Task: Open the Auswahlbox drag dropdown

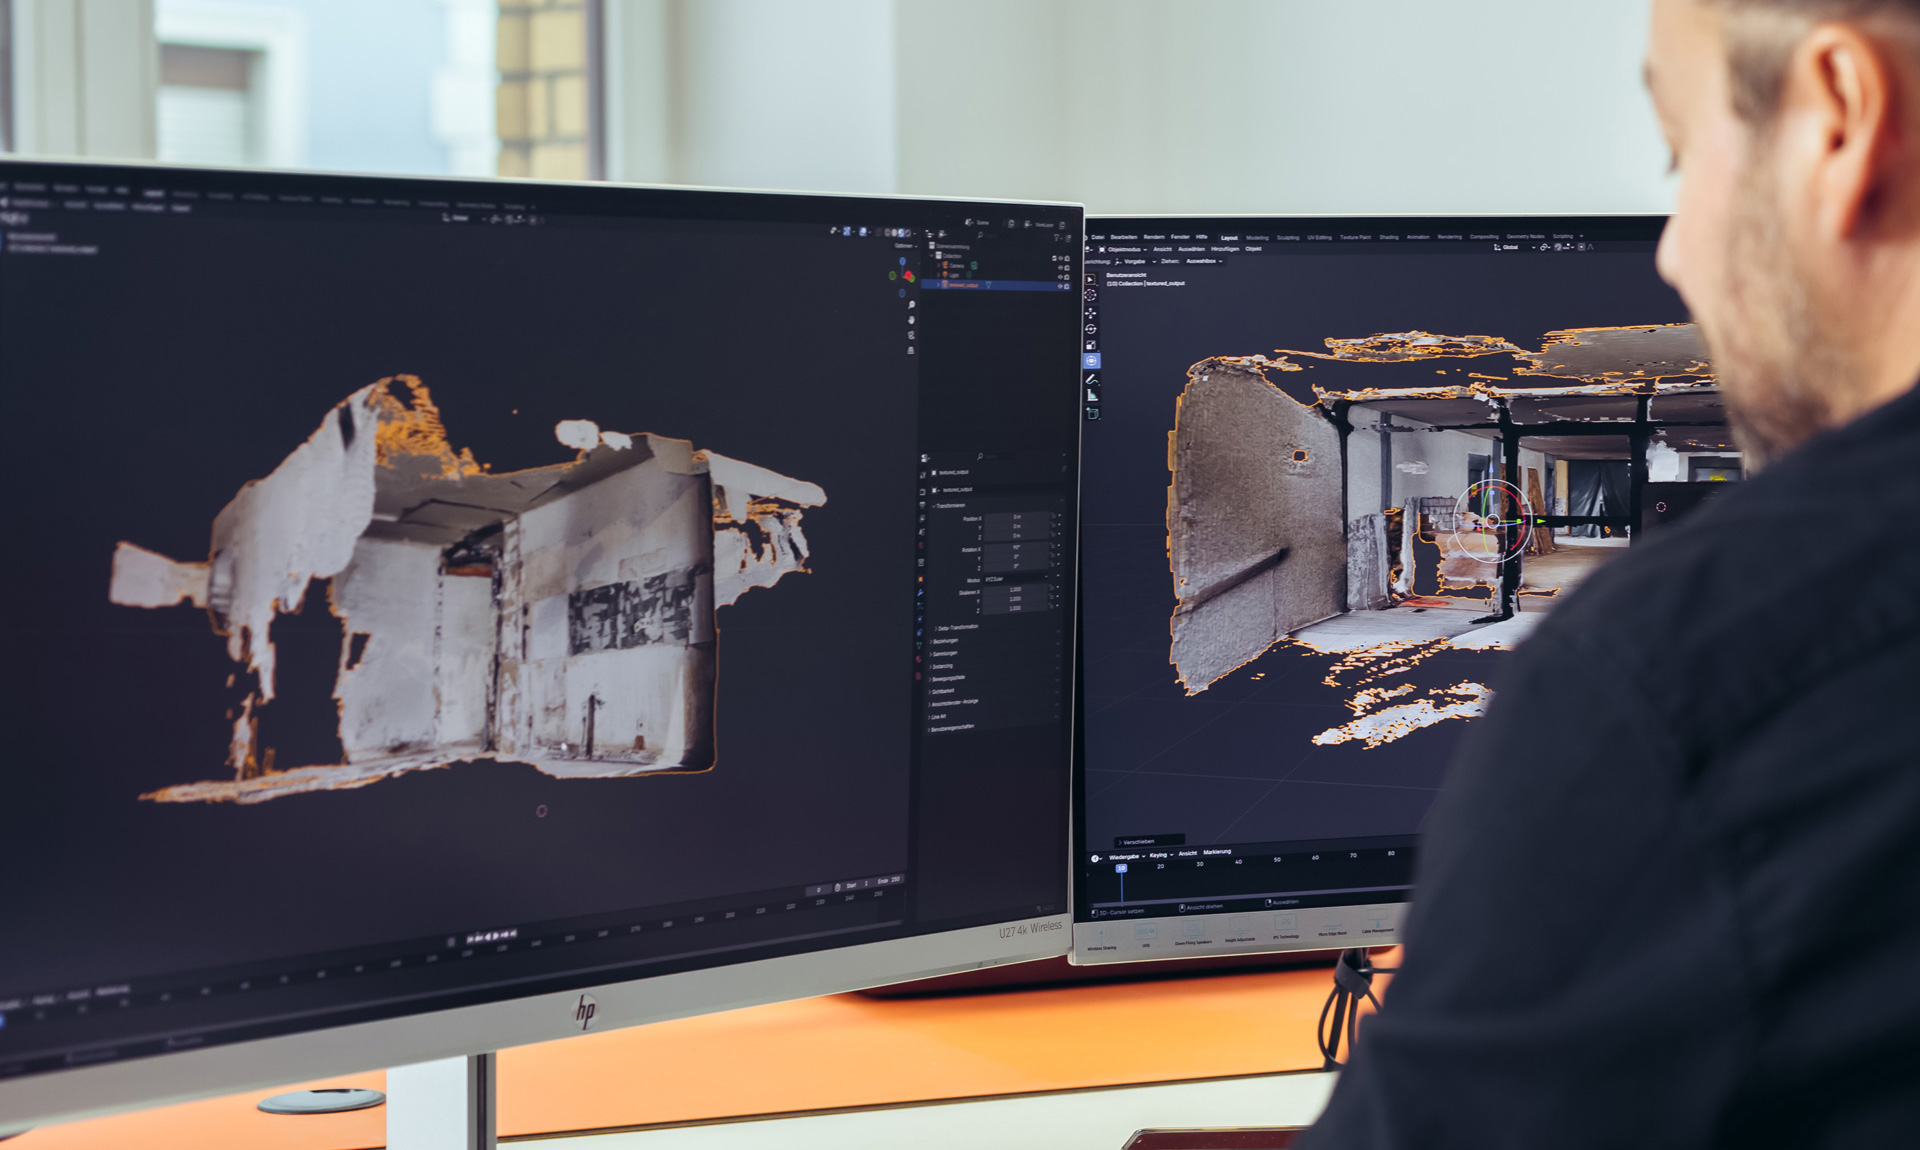Action: click(x=1204, y=261)
